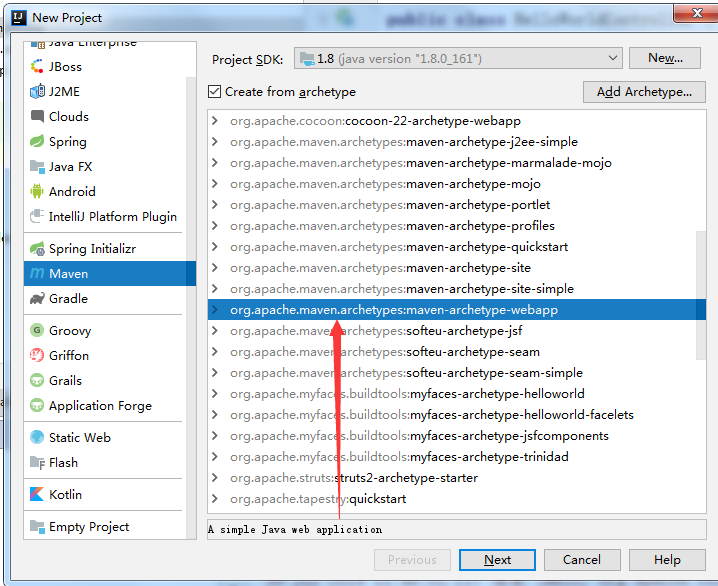
Task: Choose Spring Initializr project type
Action: tap(105, 249)
